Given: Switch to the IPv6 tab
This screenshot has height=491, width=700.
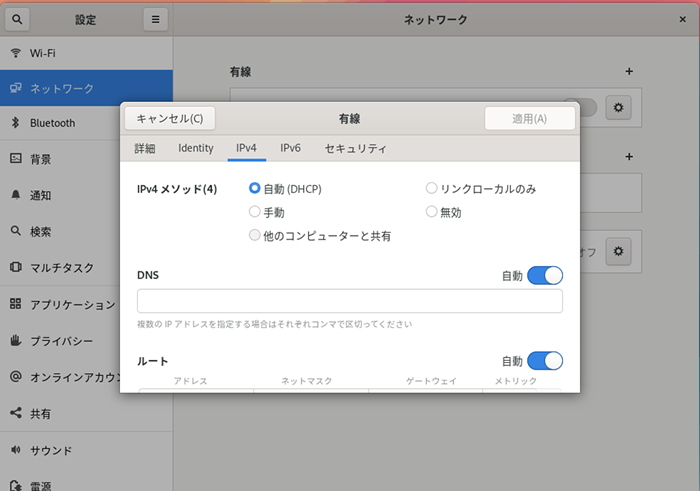Looking at the screenshot, I should click(x=290, y=148).
